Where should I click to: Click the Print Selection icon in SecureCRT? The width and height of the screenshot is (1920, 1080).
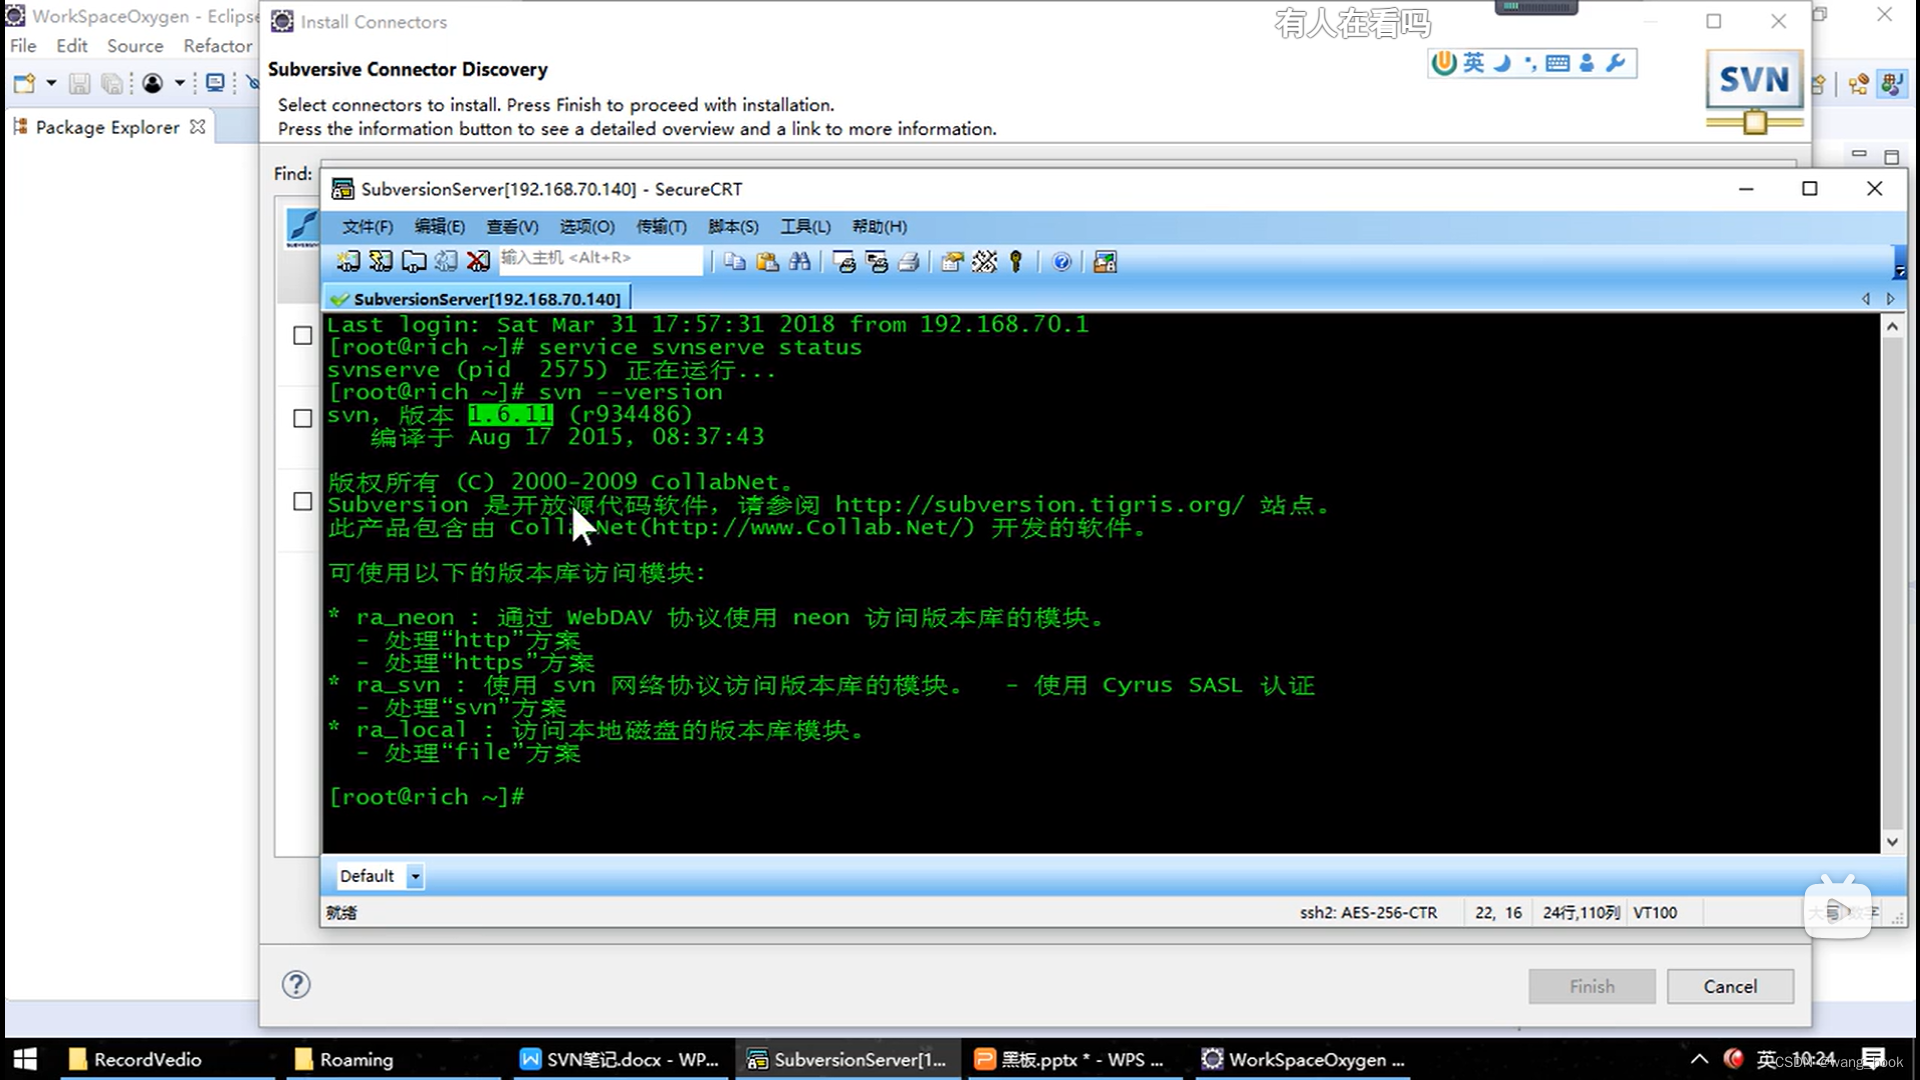click(x=877, y=262)
